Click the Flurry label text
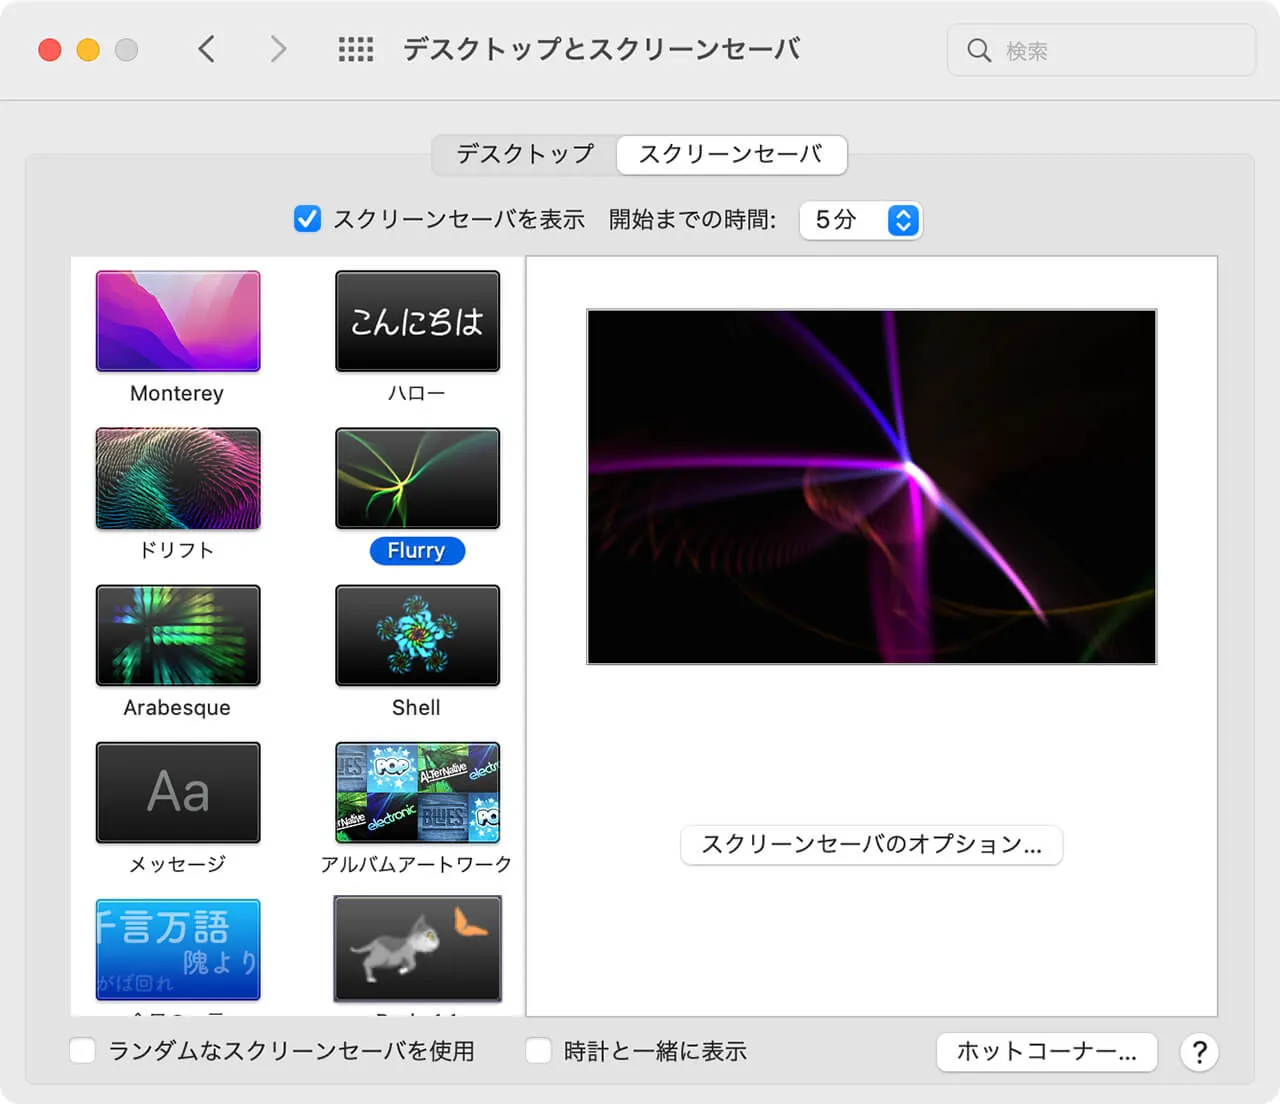Screen dimensions: 1280x1104 pos(417,551)
